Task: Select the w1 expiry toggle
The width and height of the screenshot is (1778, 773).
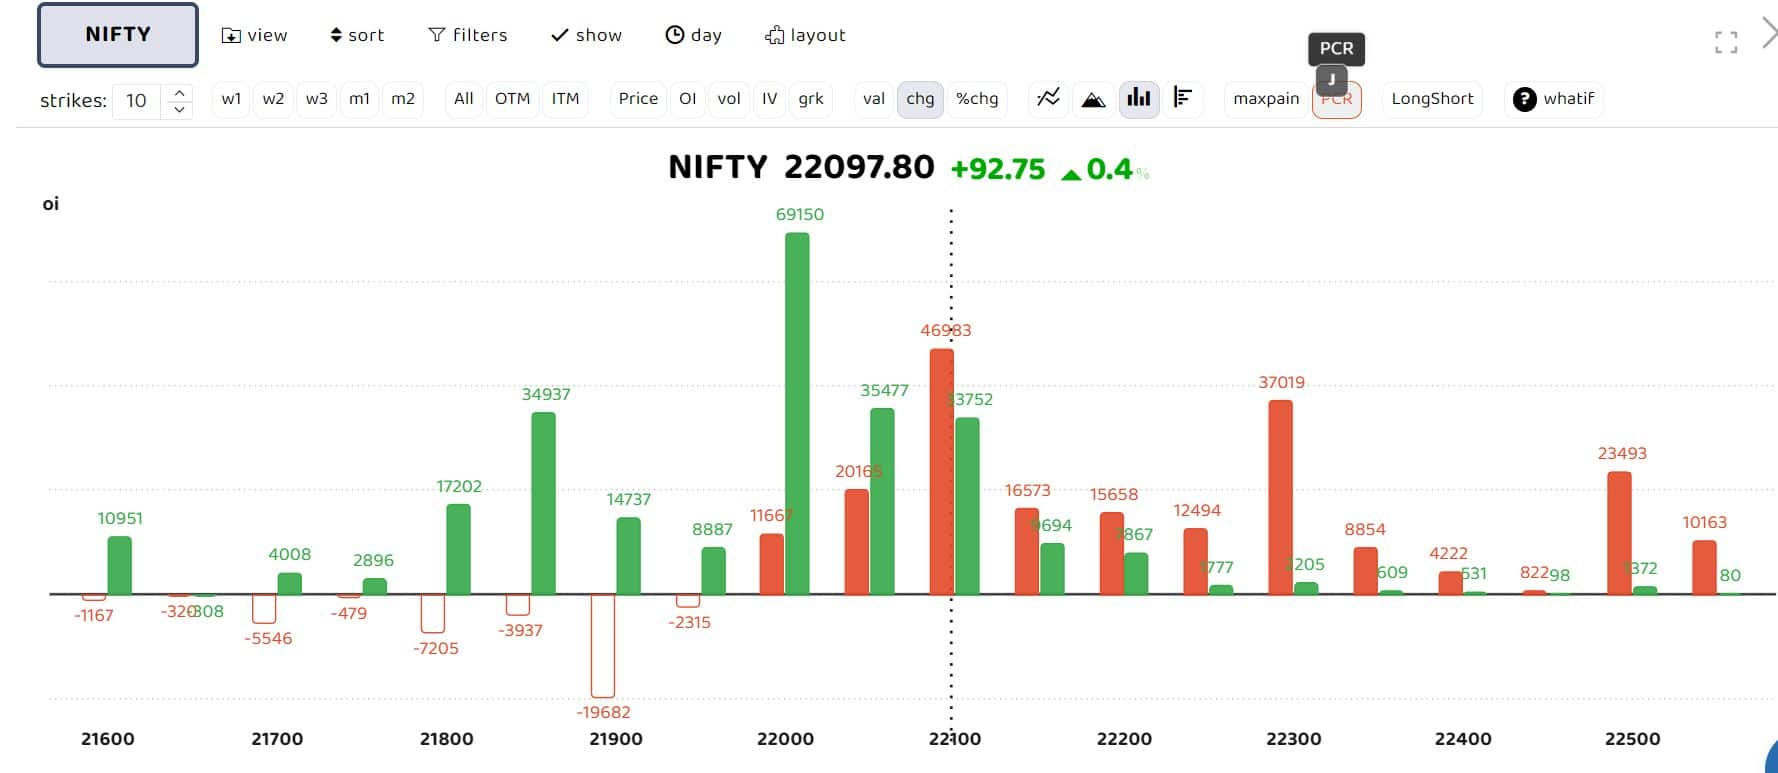Action: click(231, 99)
